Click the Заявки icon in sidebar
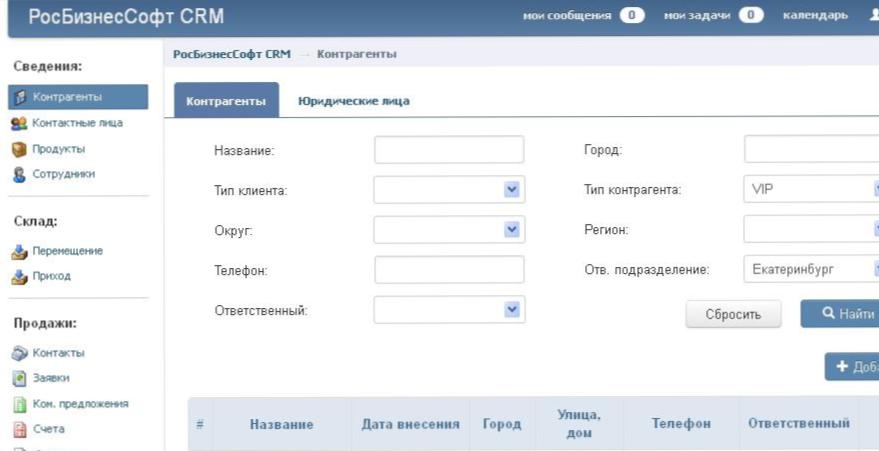Screen dimensions: 879x451 (19, 379)
